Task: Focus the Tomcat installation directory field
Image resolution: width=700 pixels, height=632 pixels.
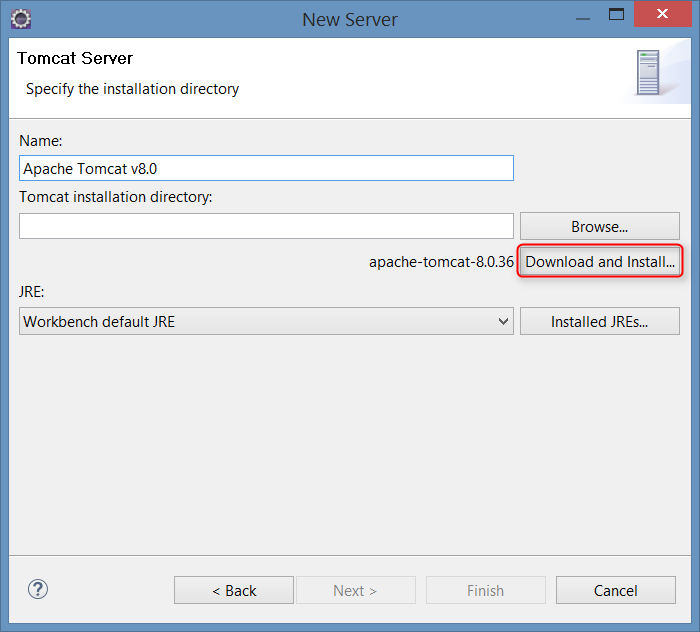Action: (x=266, y=226)
